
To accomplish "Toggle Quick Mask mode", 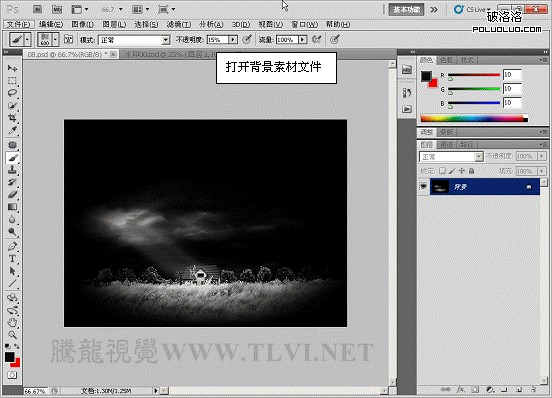I will (12, 375).
